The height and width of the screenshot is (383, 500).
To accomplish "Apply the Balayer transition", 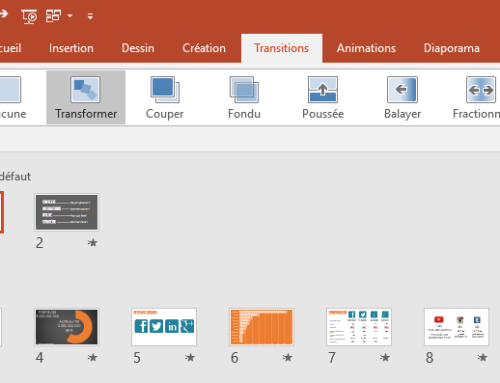I will [x=402, y=97].
